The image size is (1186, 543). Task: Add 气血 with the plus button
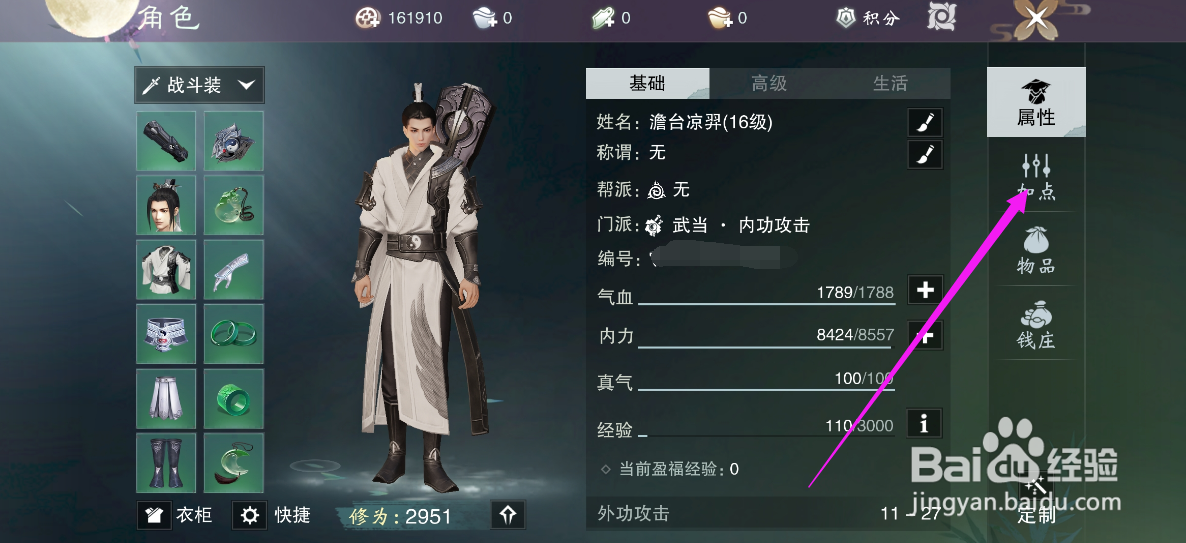tap(924, 290)
